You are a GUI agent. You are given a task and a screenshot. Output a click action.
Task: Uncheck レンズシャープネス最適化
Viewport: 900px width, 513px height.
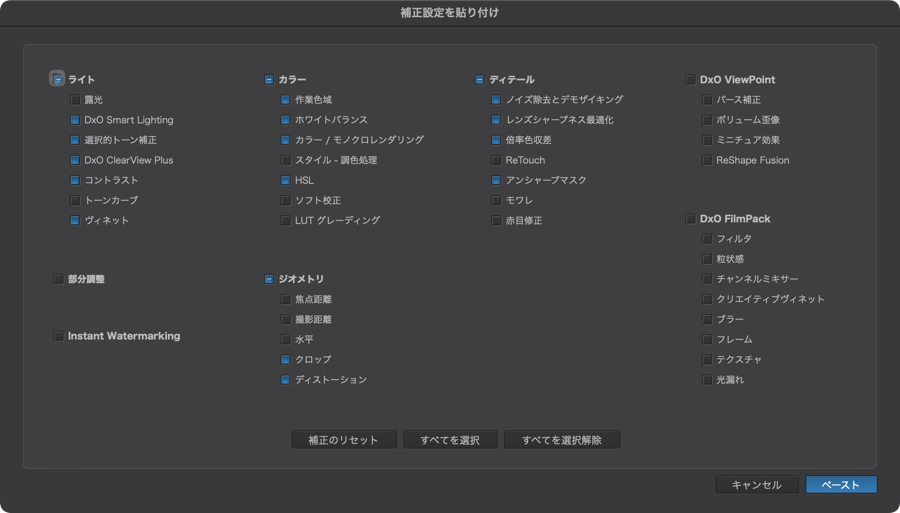[496, 120]
